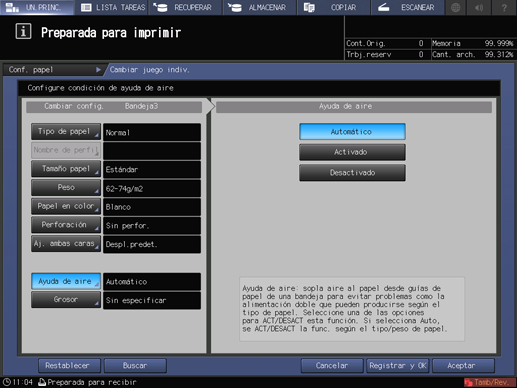This screenshot has height=388, width=517.
Task: Select the Desactivado air assist option
Action: point(352,173)
